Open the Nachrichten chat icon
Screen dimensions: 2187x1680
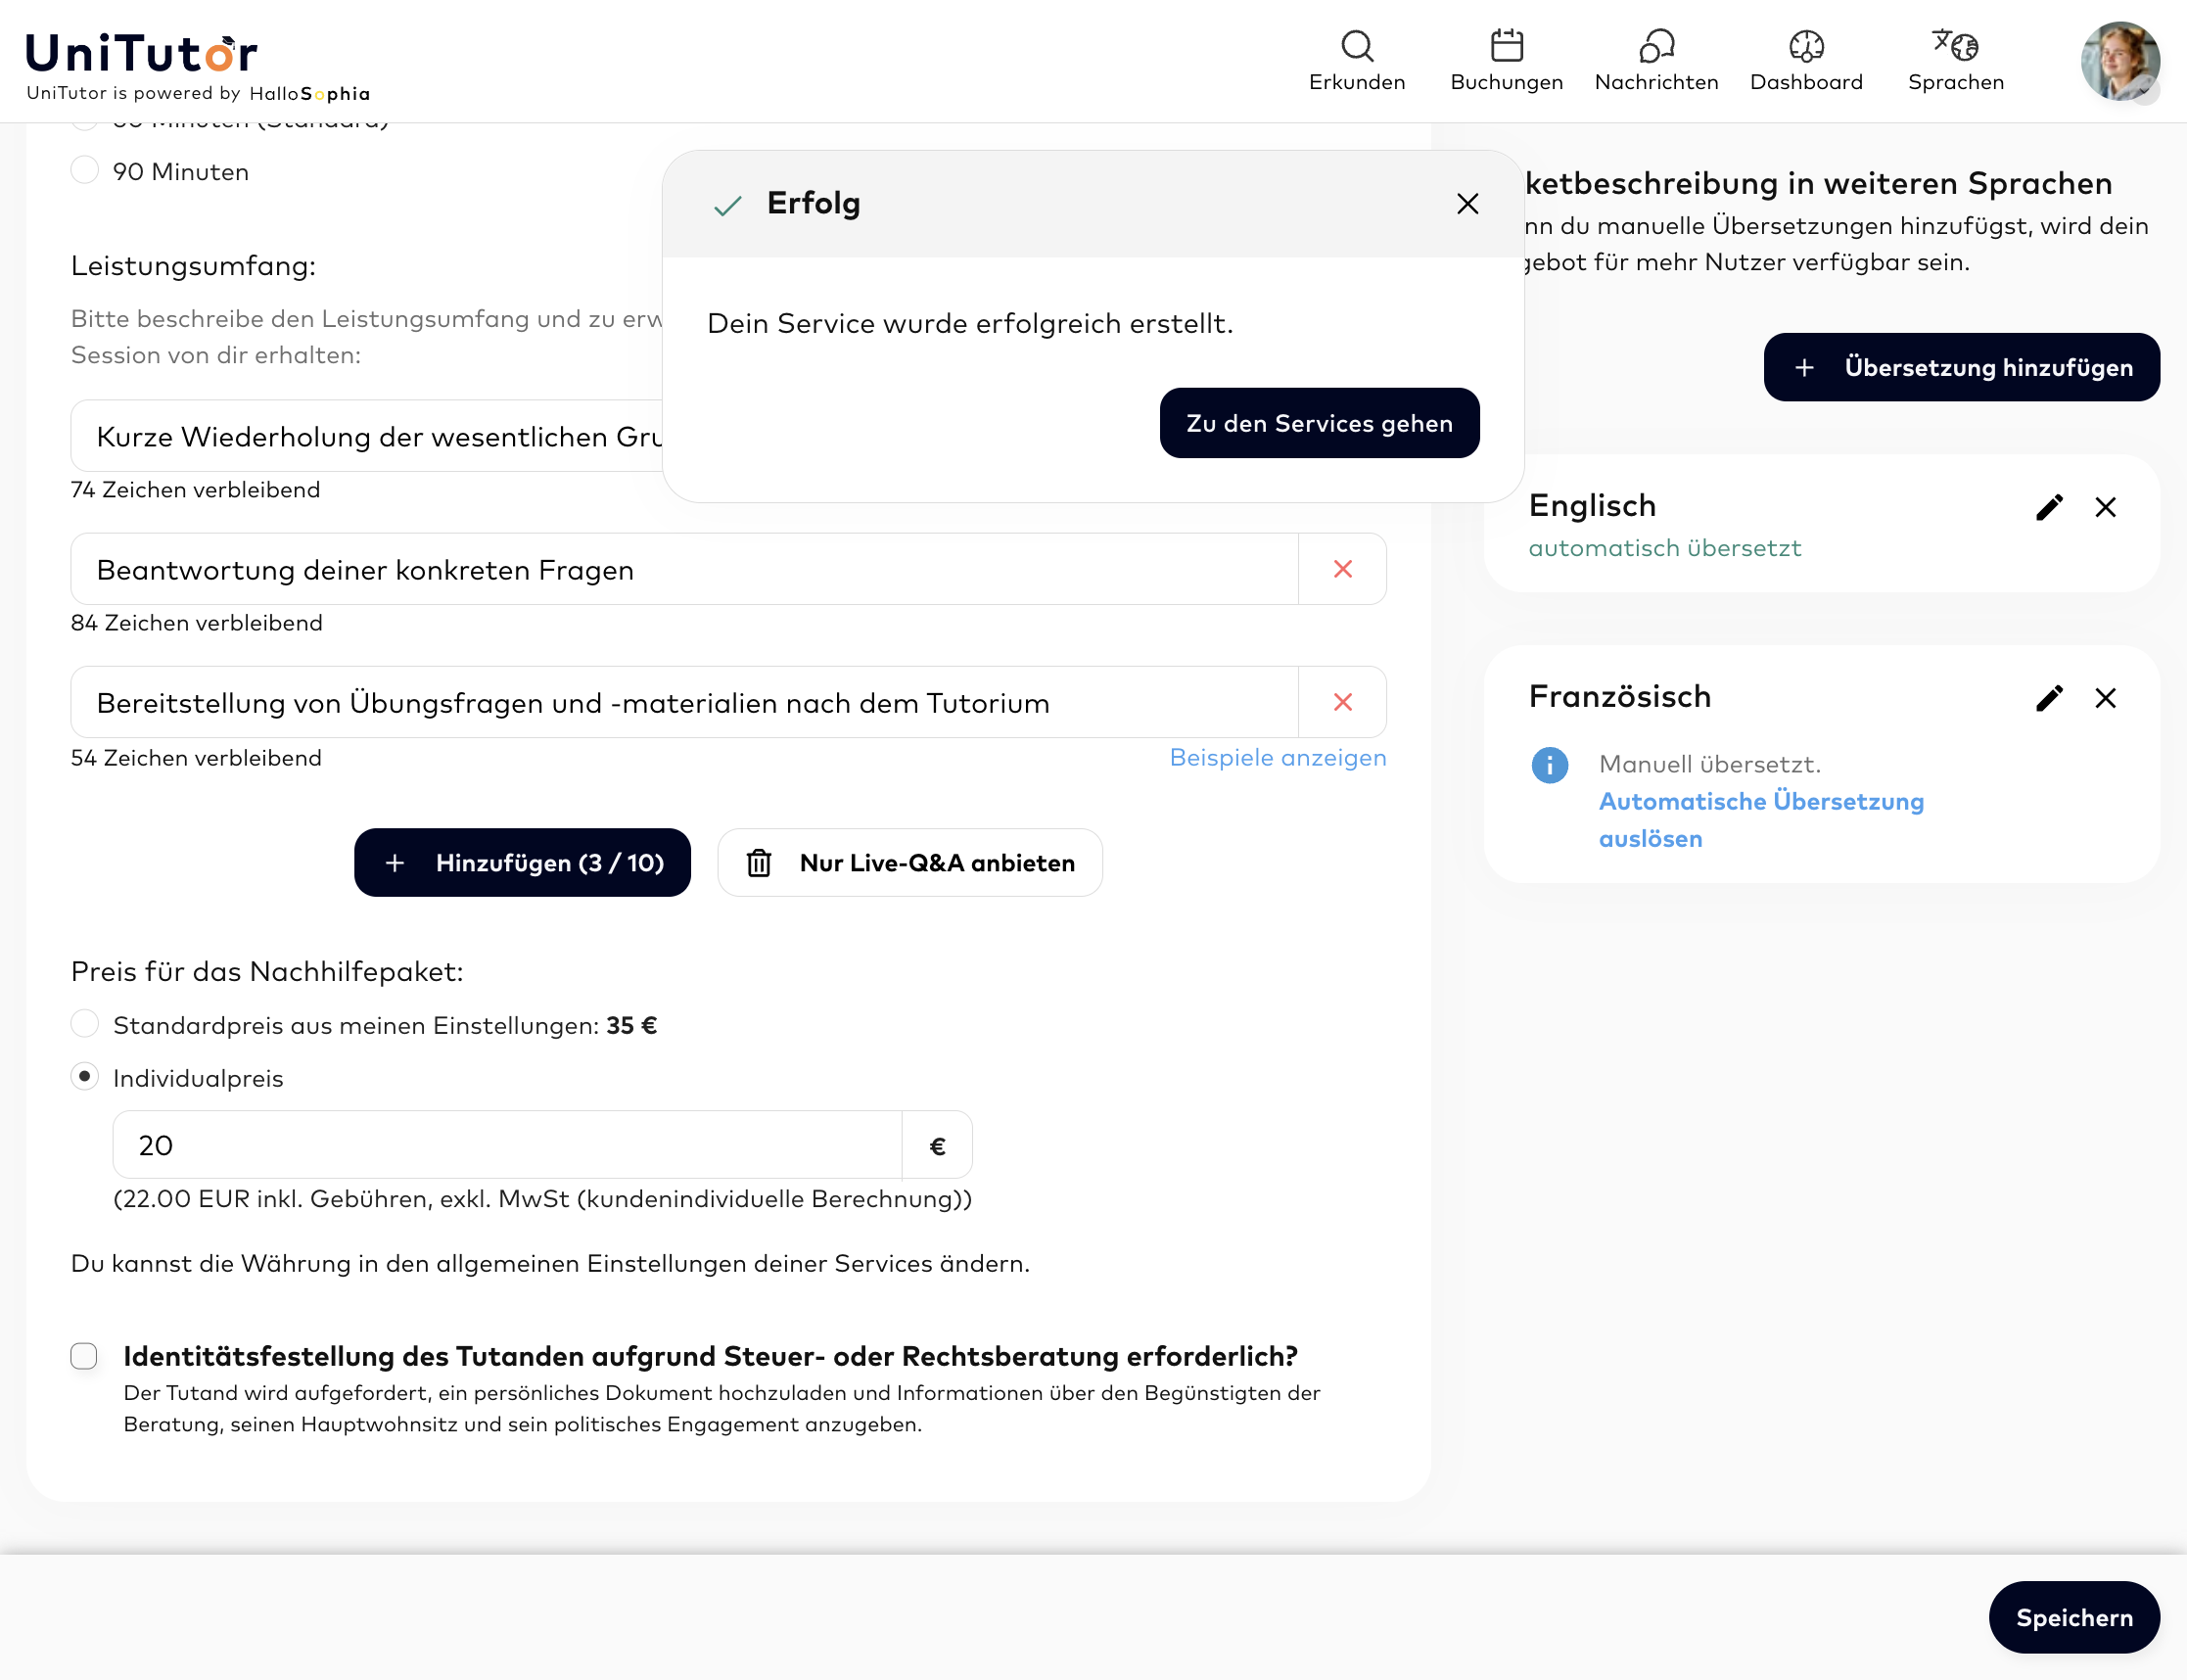tap(1656, 46)
